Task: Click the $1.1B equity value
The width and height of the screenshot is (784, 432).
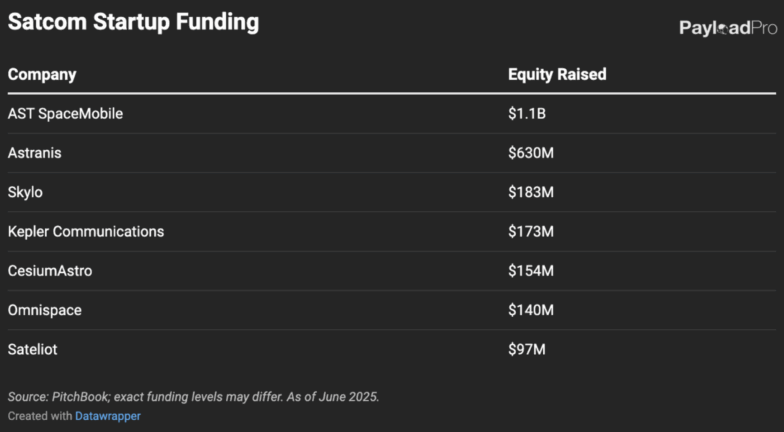Action: (x=527, y=114)
